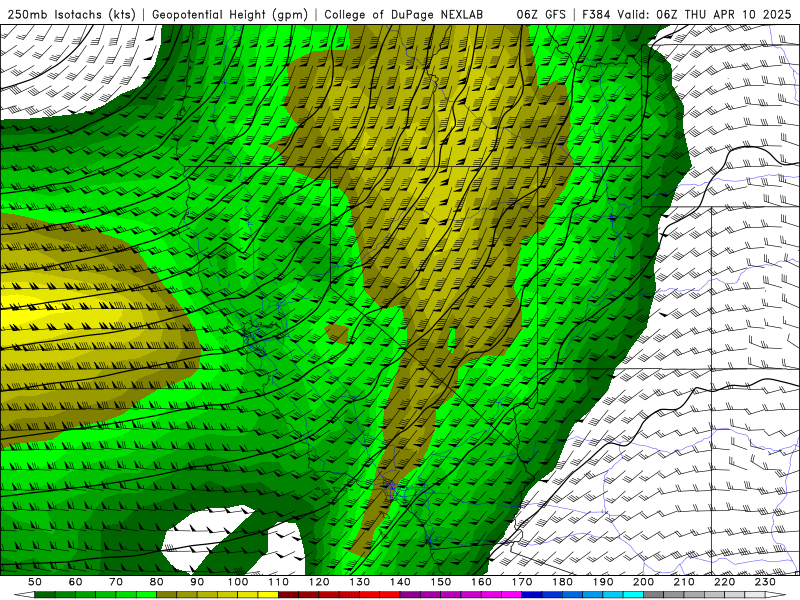
Task: Click the darkest green swatch in the color bar
Action: point(45,595)
